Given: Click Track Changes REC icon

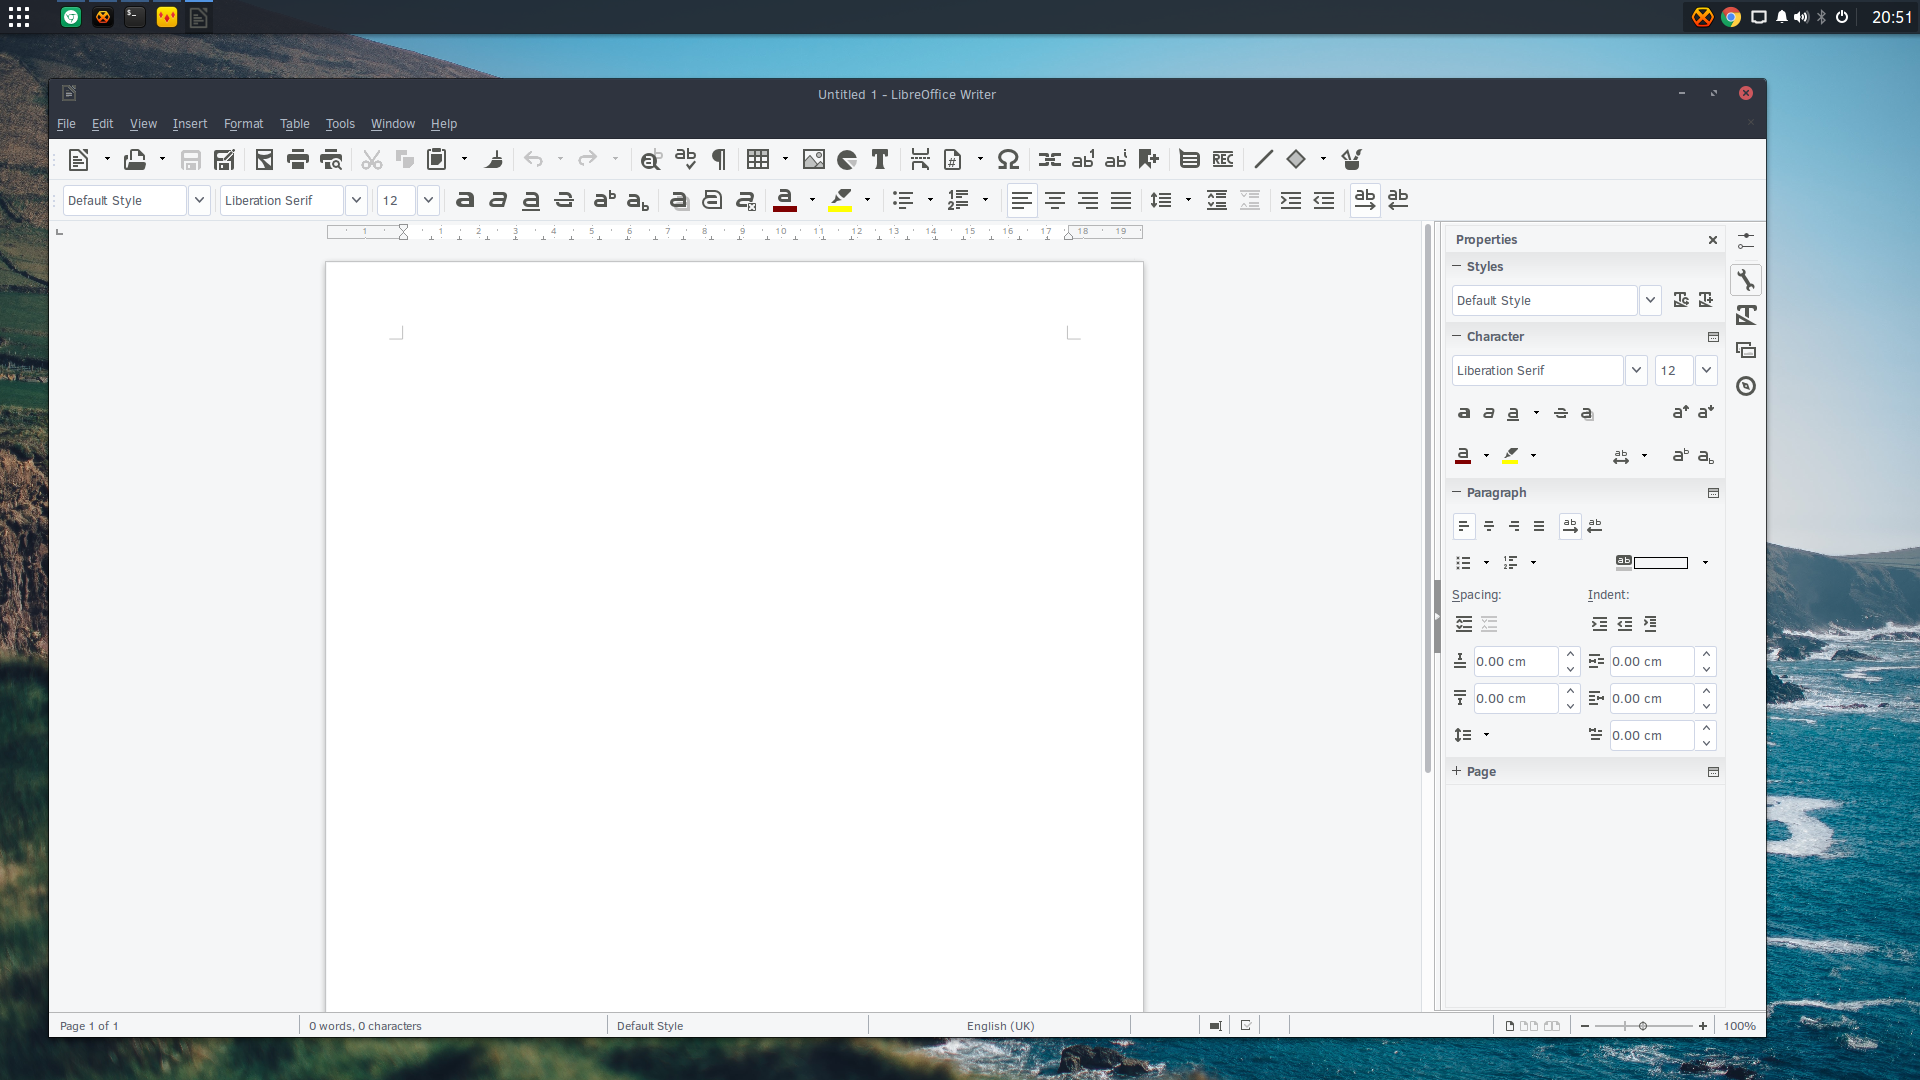Looking at the screenshot, I should tap(1223, 159).
